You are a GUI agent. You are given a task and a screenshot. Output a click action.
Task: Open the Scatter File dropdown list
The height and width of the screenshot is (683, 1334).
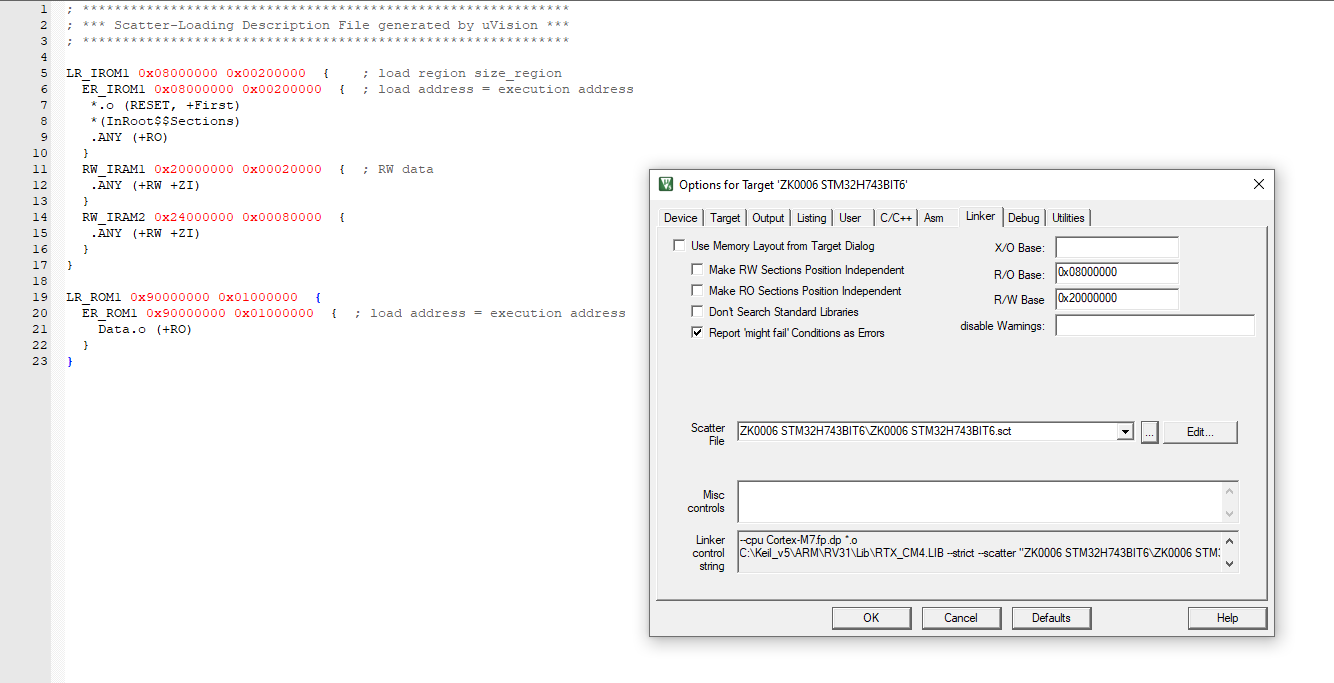[1124, 432]
